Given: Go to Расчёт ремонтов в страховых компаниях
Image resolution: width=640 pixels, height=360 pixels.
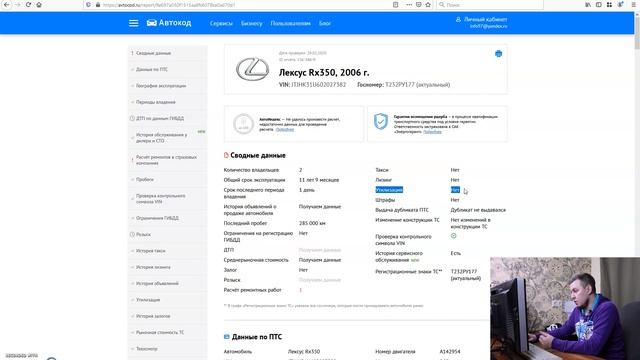Looking at the screenshot, I should click(168, 160).
